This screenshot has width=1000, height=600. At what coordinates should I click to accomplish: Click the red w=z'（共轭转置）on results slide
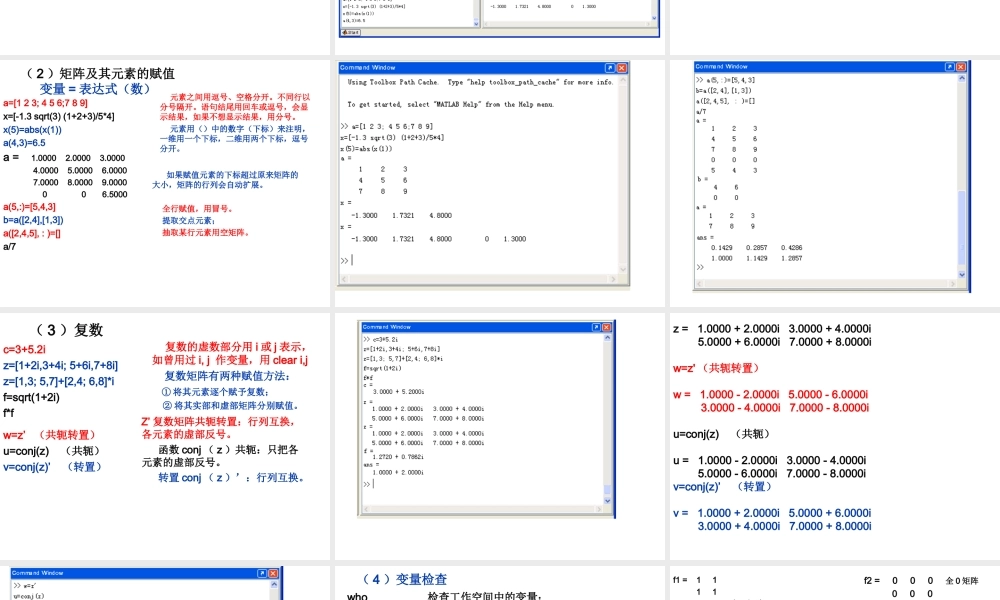click(717, 368)
